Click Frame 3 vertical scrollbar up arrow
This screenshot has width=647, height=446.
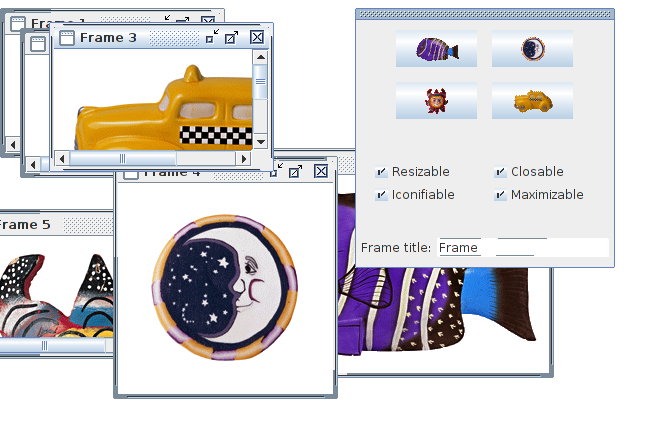point(261,58)
